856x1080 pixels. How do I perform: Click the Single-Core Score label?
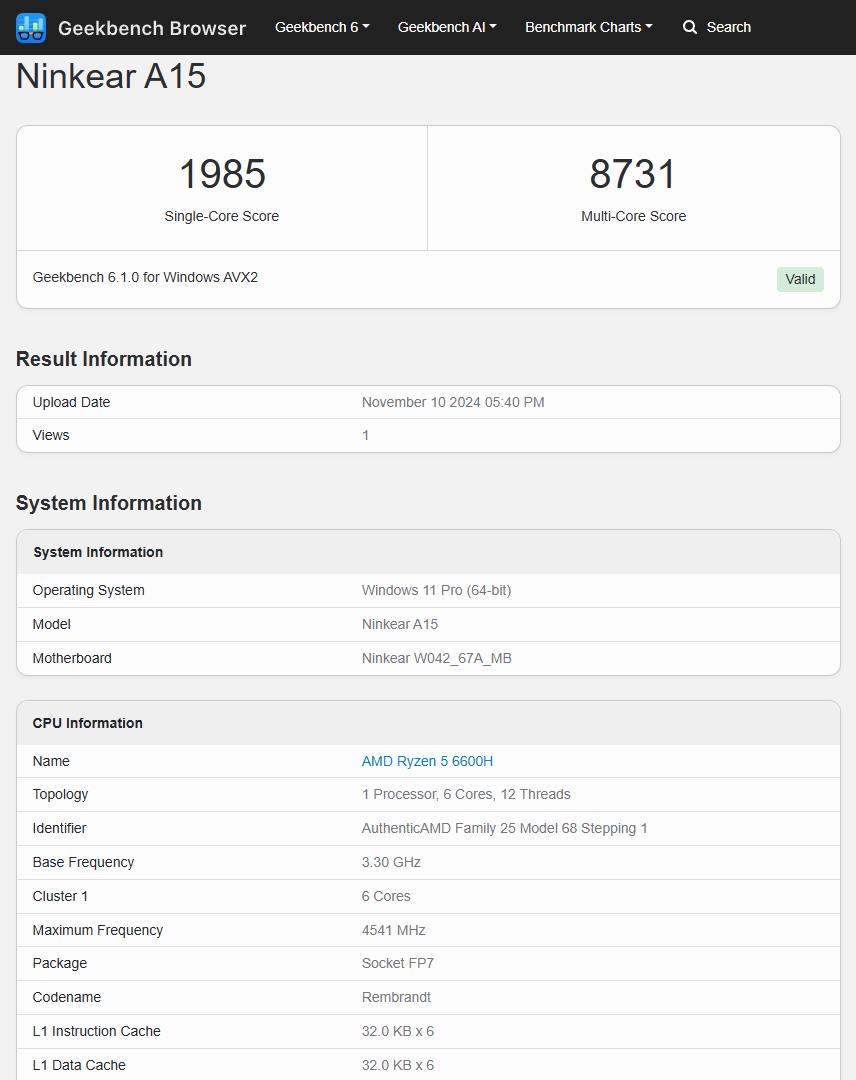pos(222,216)
